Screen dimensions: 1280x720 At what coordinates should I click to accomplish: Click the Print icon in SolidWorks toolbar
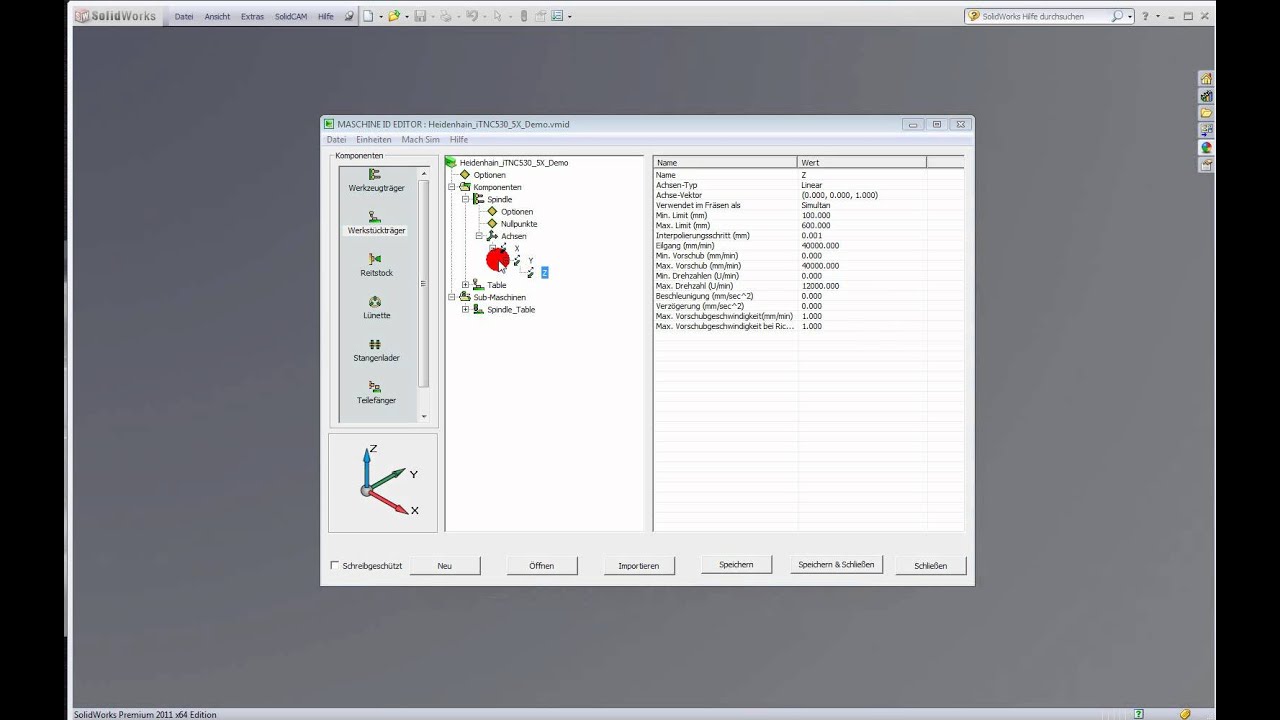coord(446,16)
